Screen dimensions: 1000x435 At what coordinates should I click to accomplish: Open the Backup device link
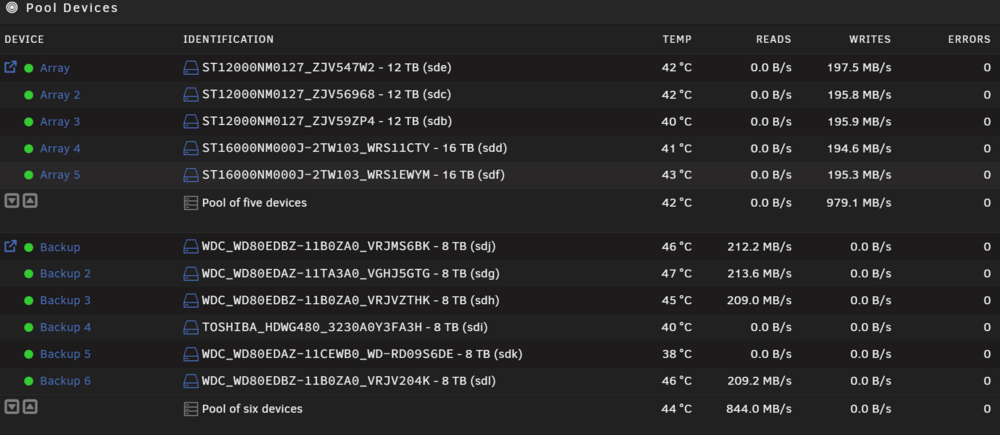pyautogui.click(x=60, y=247)
